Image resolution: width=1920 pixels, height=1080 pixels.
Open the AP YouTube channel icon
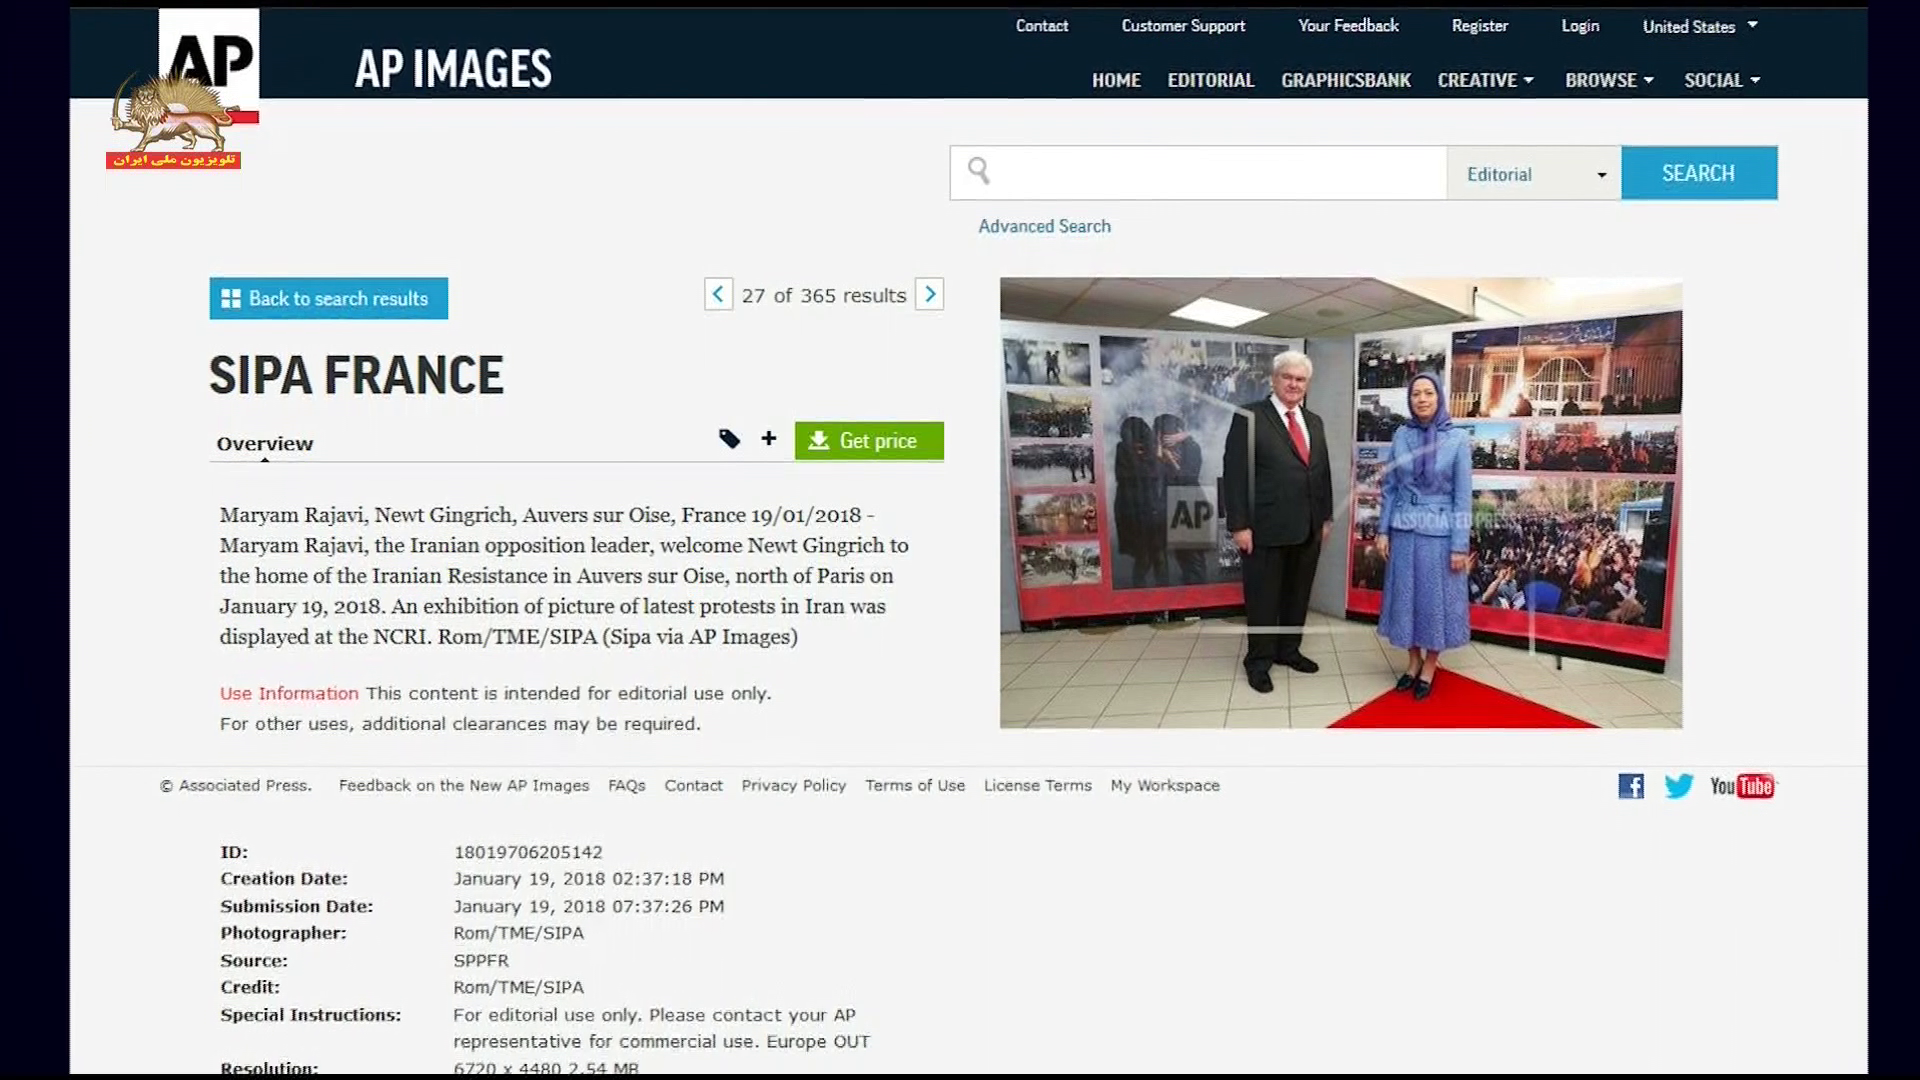click(1743, 786)
